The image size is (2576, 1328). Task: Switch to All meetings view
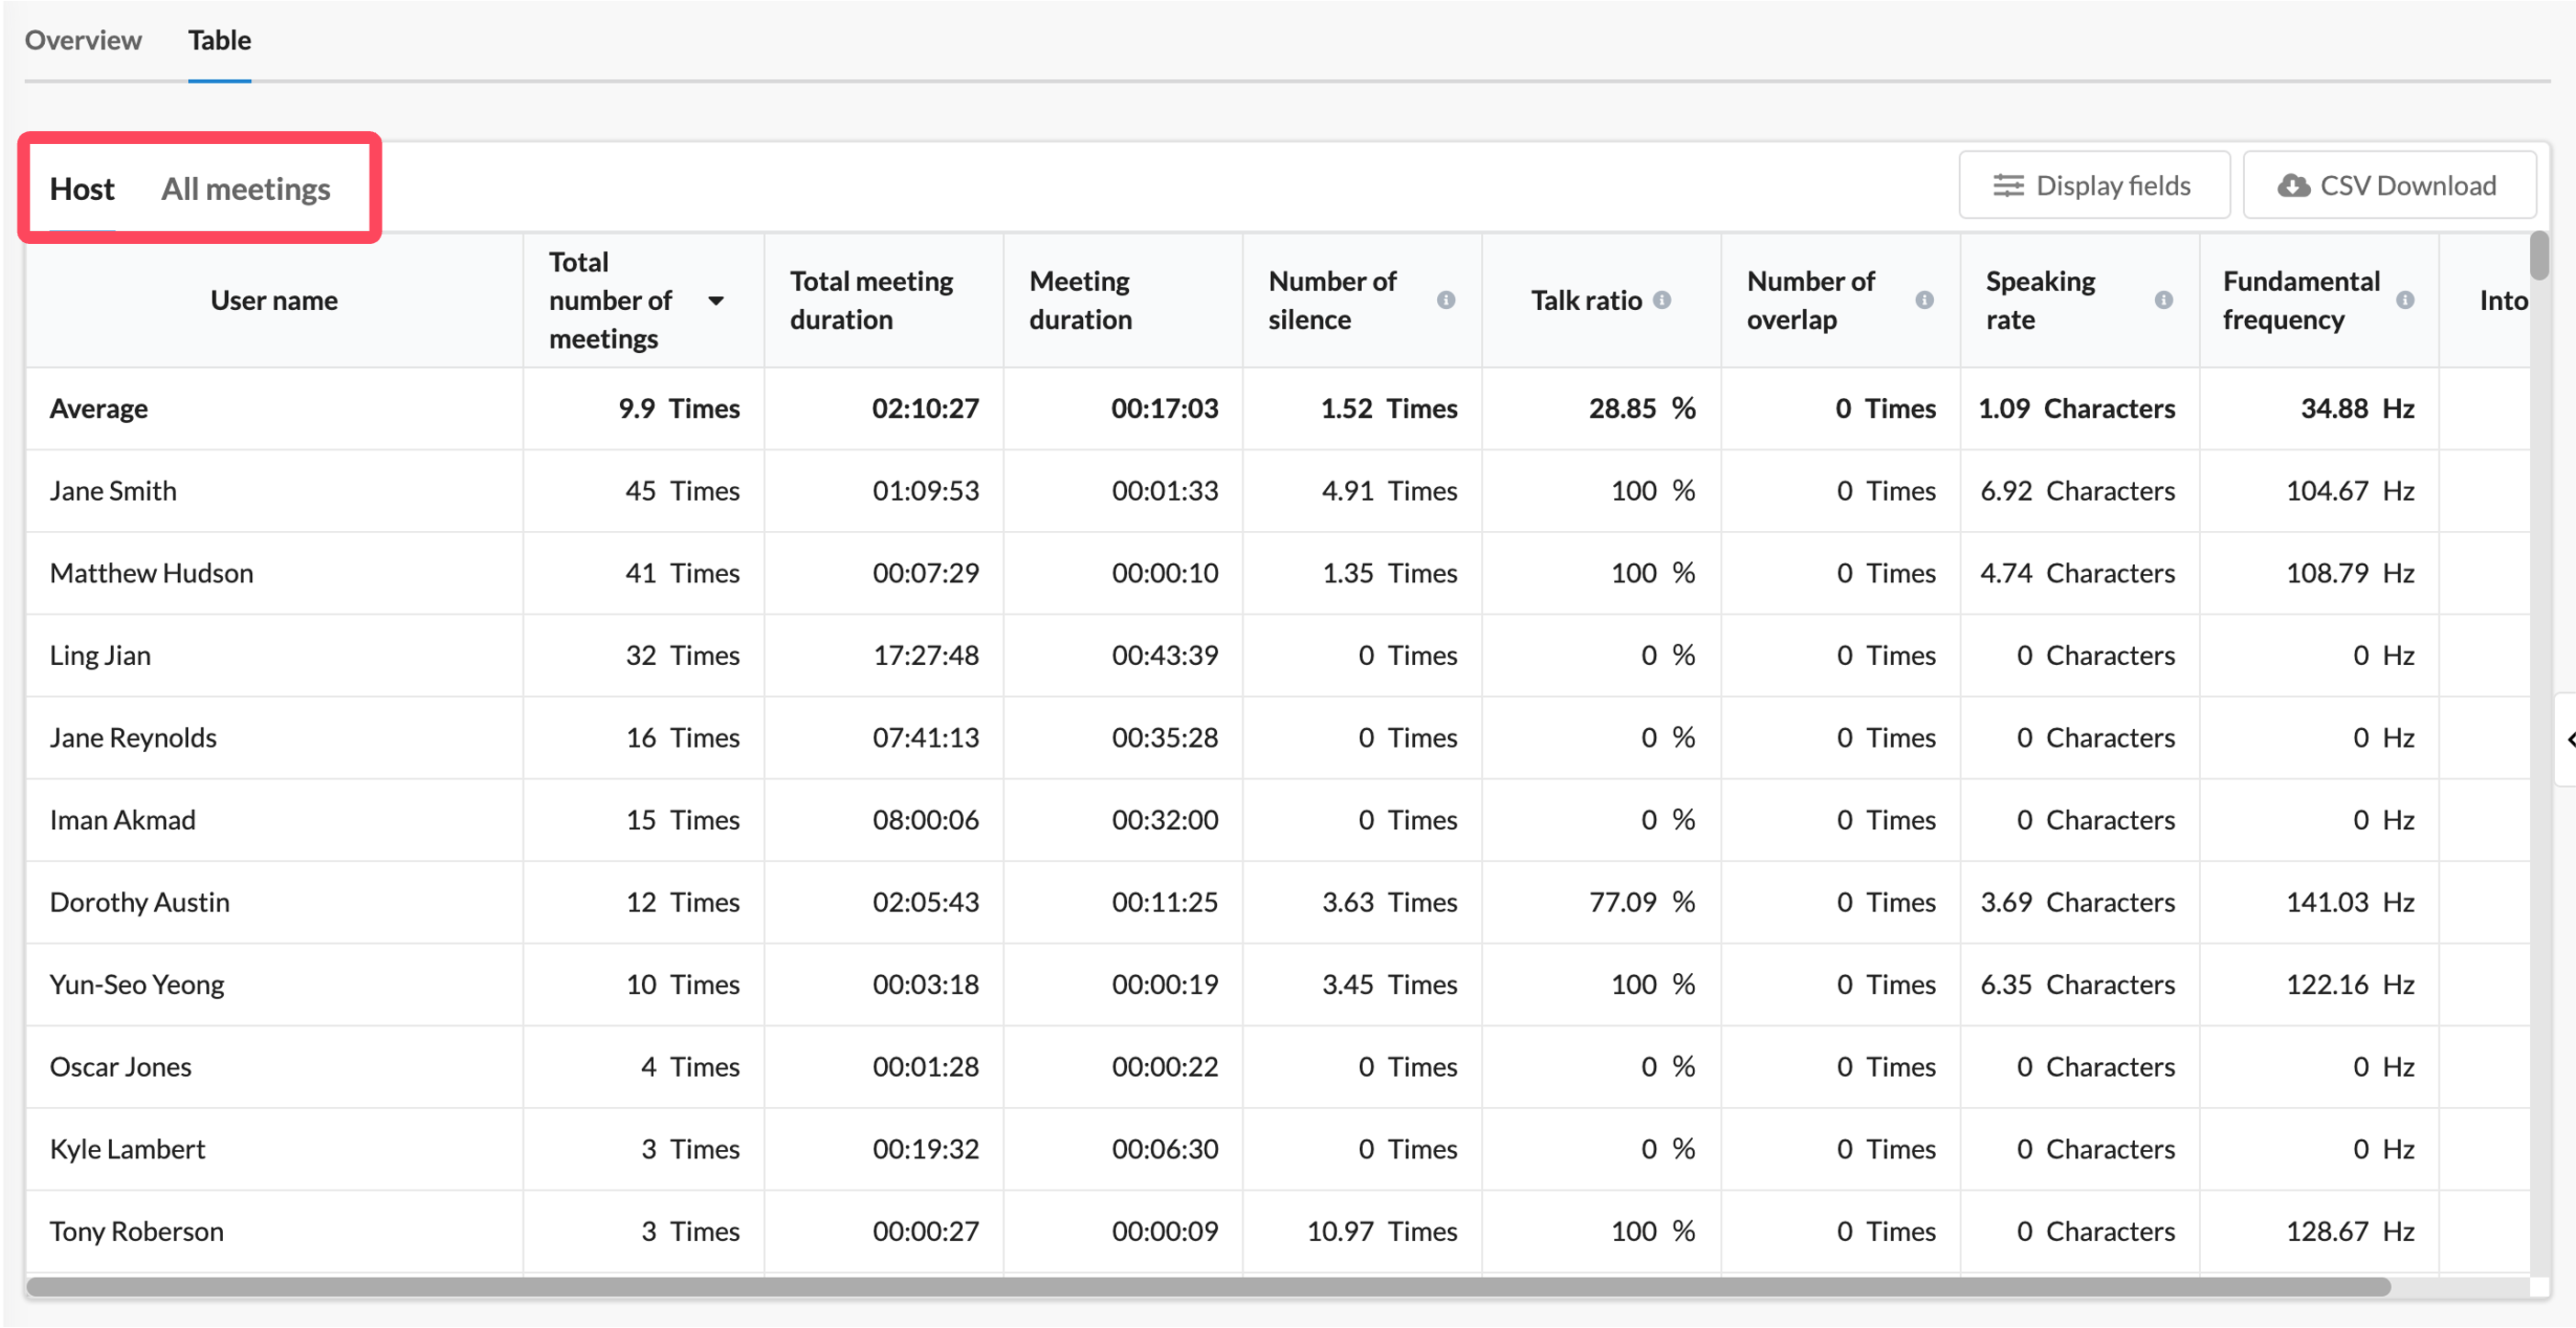pyautogui.click(x=245, y=189)
